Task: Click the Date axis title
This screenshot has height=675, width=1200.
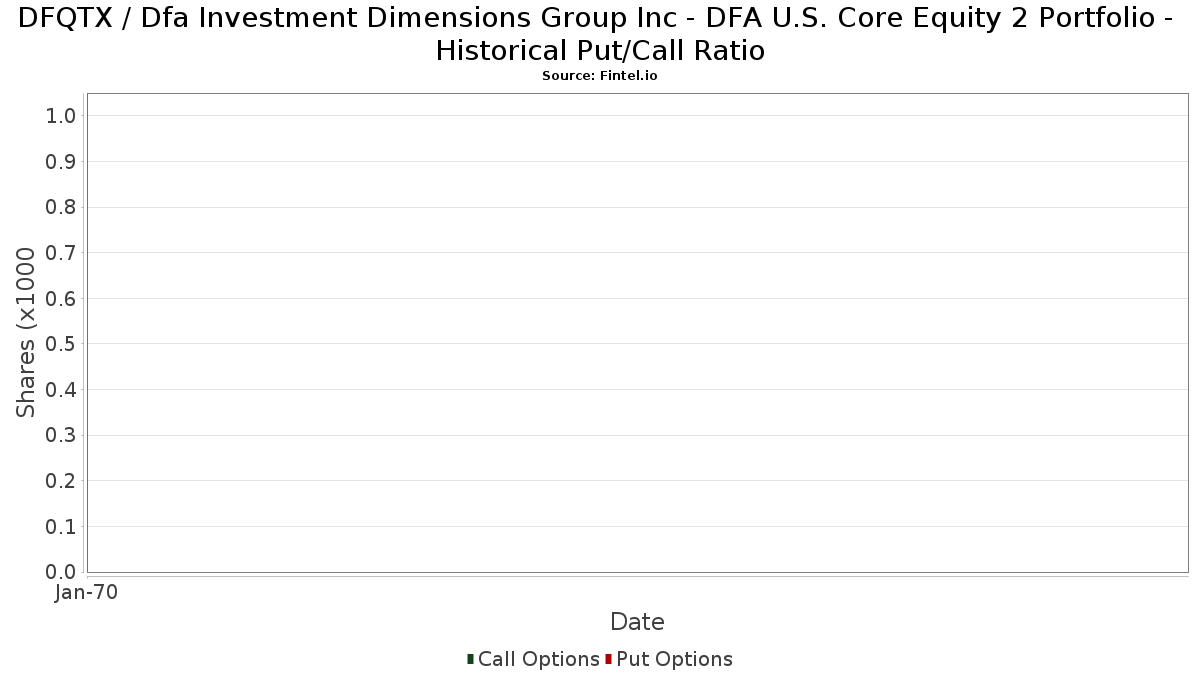Action: pos(637,622)
